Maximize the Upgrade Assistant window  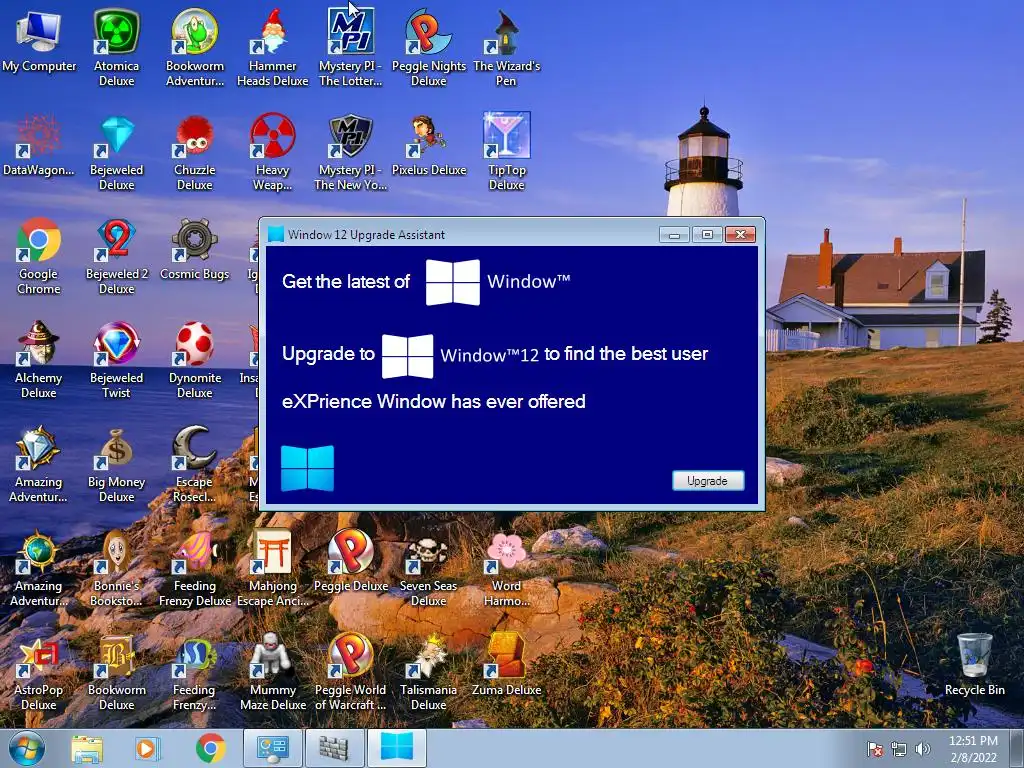click(707, 234)
